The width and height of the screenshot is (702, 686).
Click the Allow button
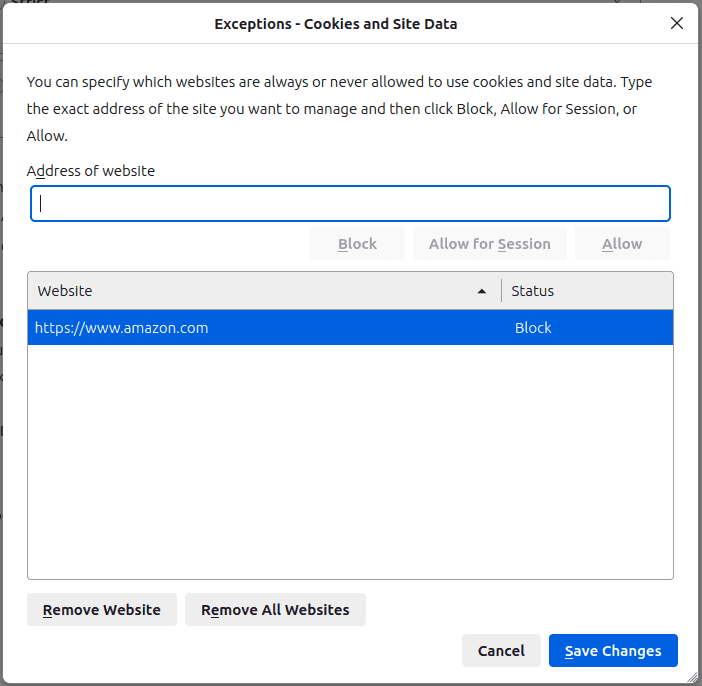[621, 244]
